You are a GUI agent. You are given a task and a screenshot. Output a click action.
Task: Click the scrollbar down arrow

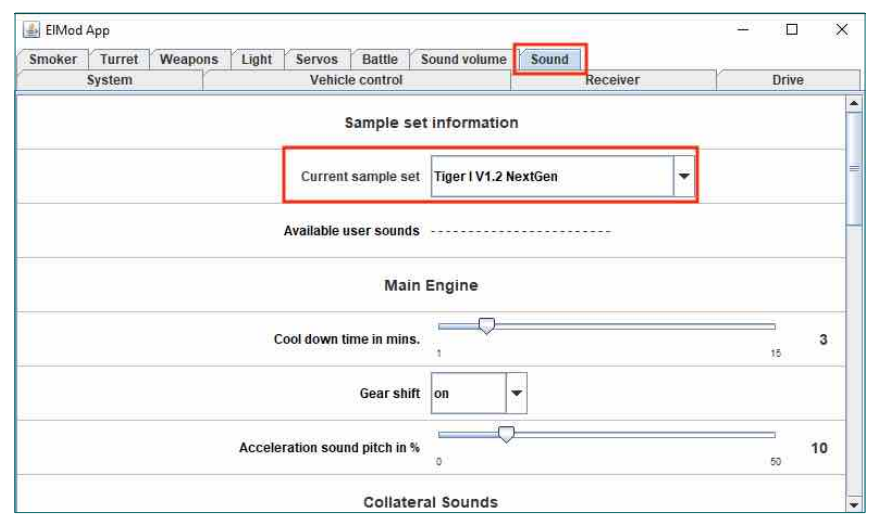click(854, 503)
